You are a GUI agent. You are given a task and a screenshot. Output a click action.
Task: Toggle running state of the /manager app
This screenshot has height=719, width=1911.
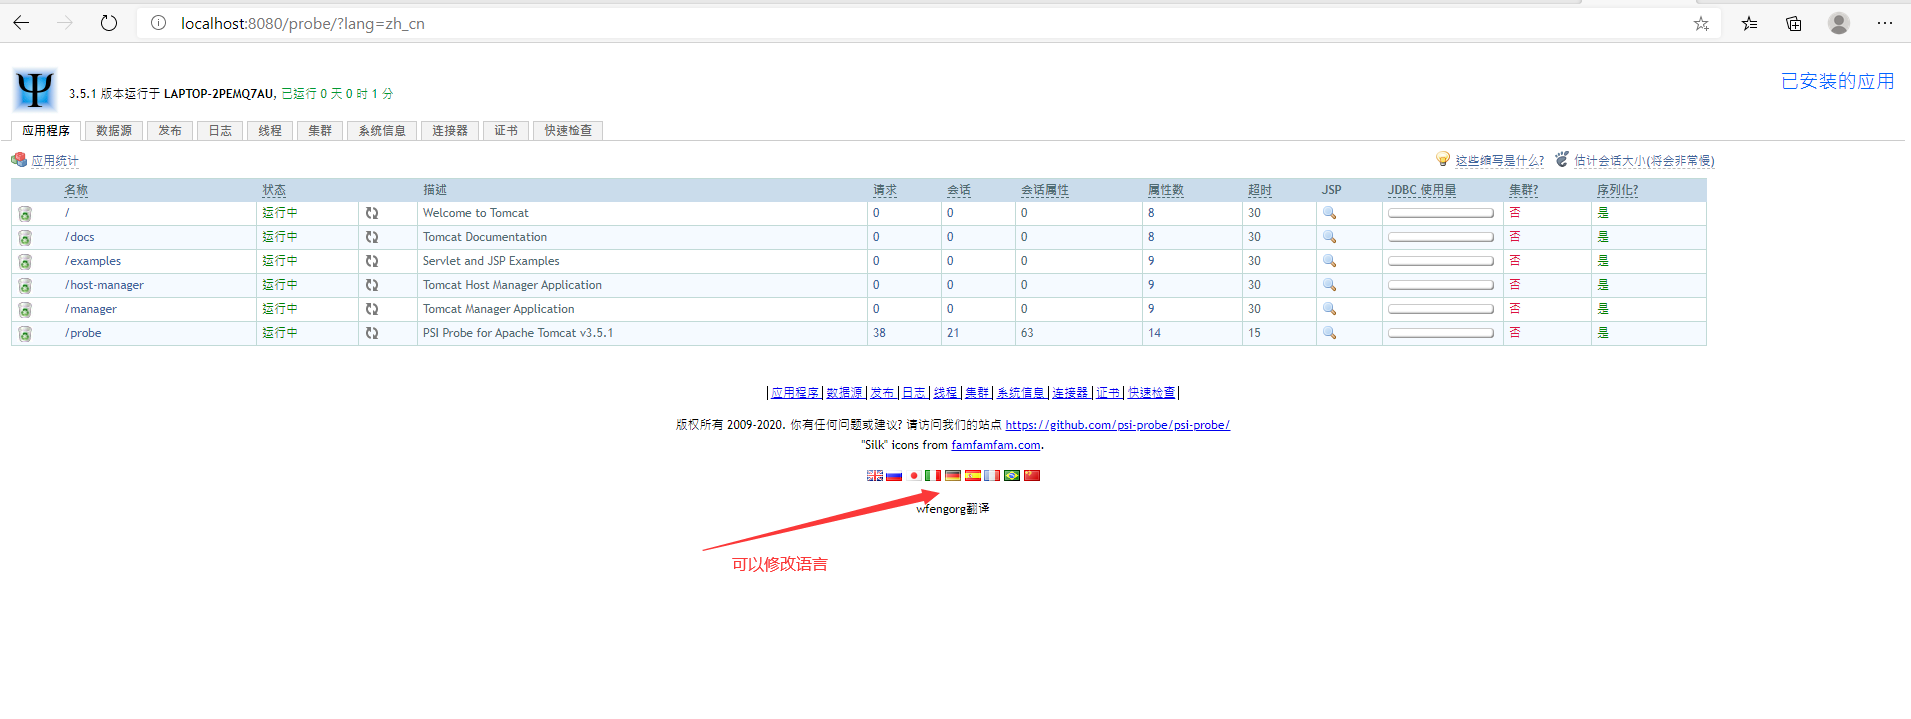280,309
